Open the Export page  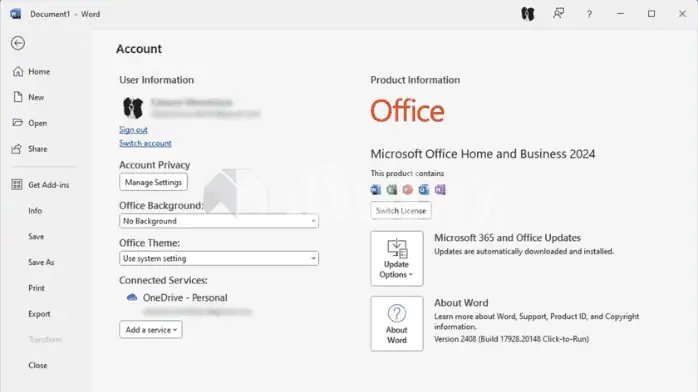pyautogui.click(x=39, y=314)
